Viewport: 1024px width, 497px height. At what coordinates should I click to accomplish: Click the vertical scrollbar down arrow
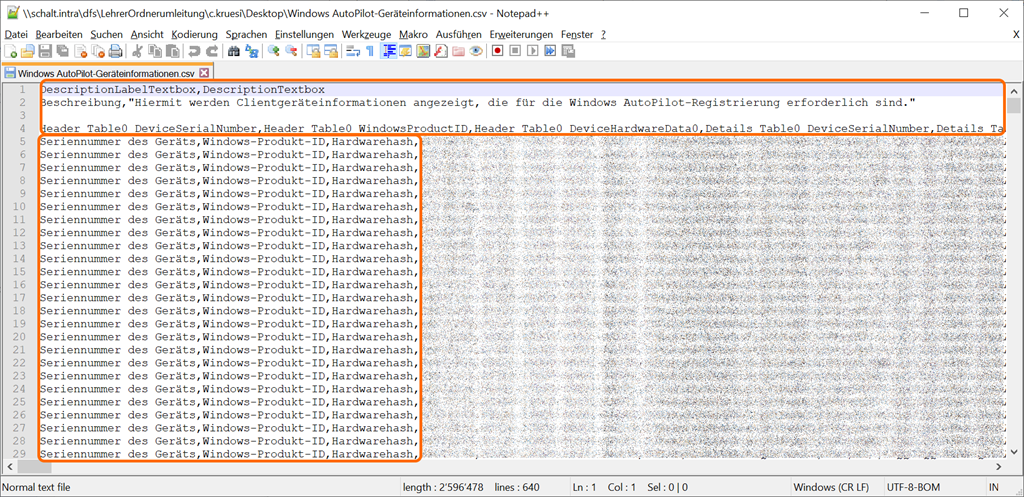[1014, 454]
